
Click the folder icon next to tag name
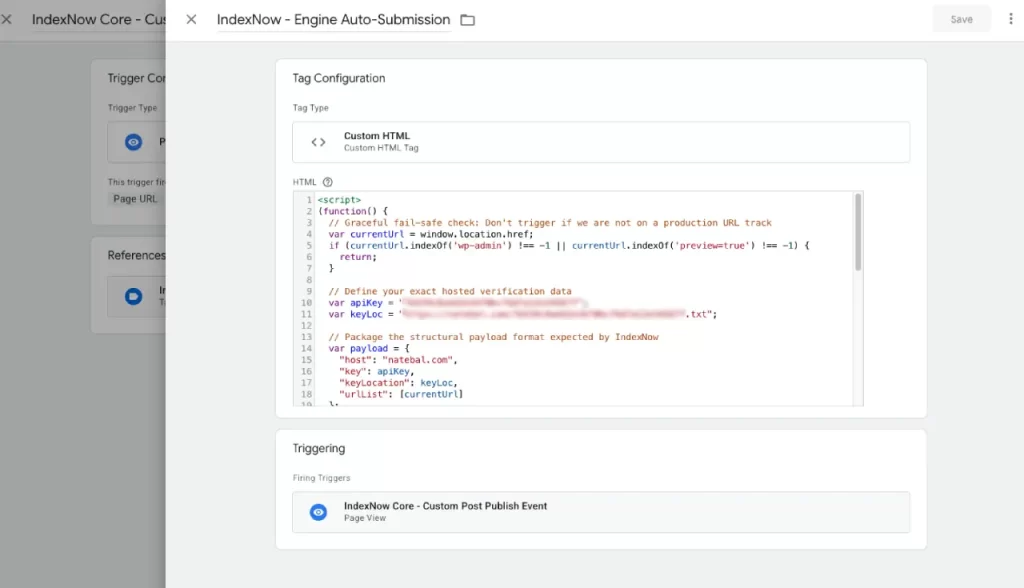click(x=468, y=20)
